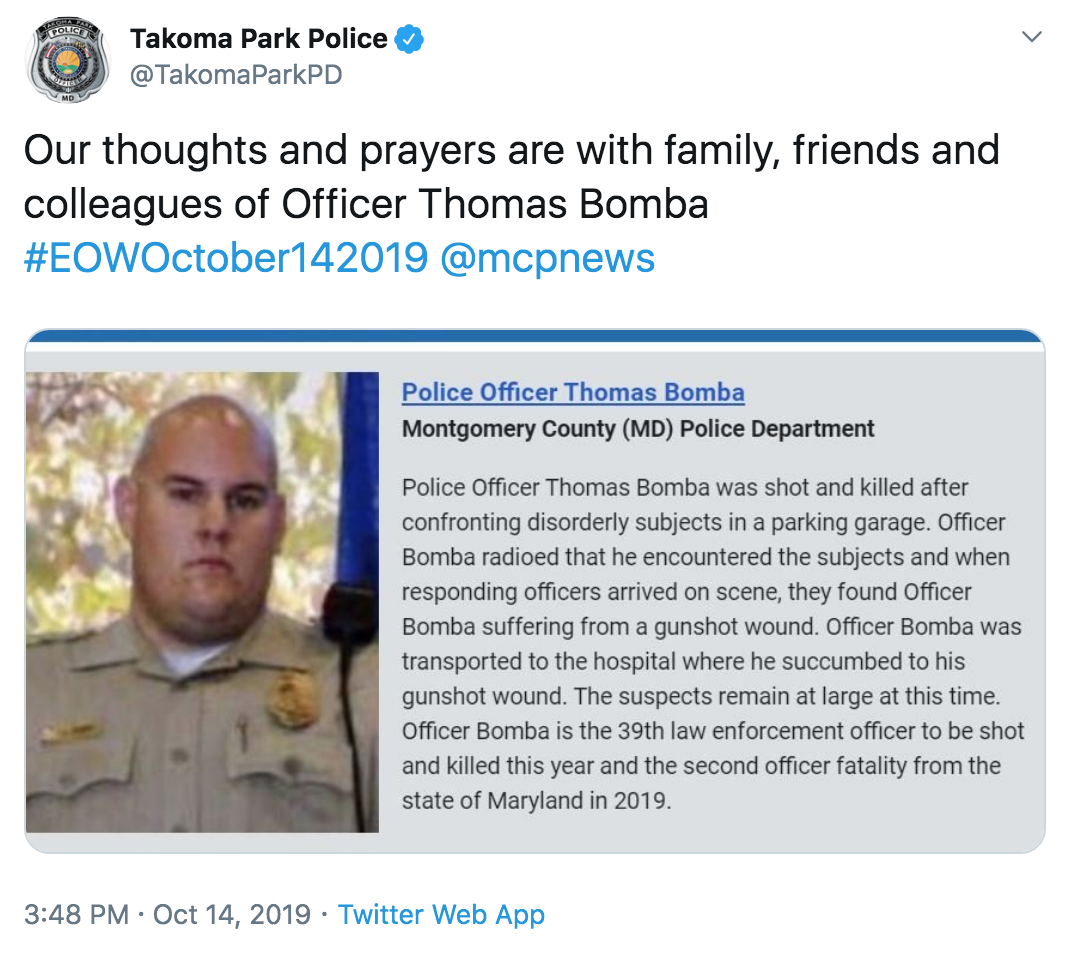Open the Takoma Park Police display name
Viewport: 1068px width, 955px height.
tap(258, 39)
